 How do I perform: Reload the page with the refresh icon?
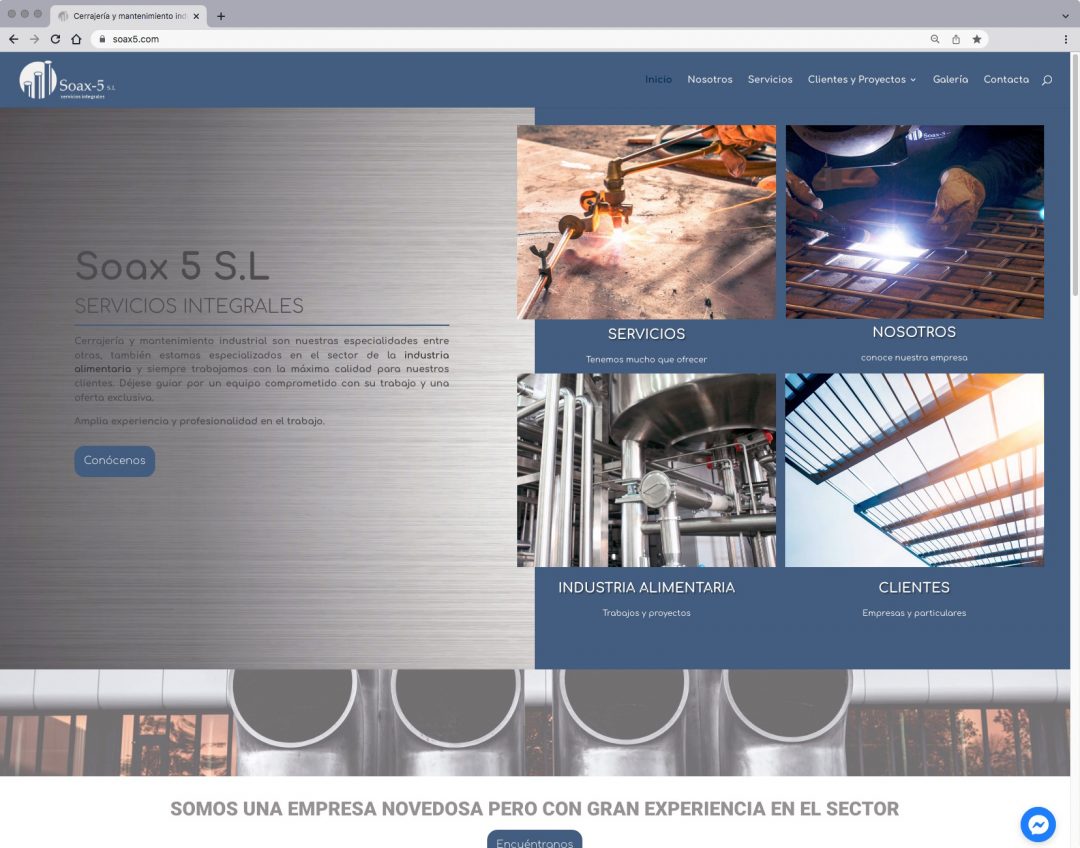pos(55,39)
